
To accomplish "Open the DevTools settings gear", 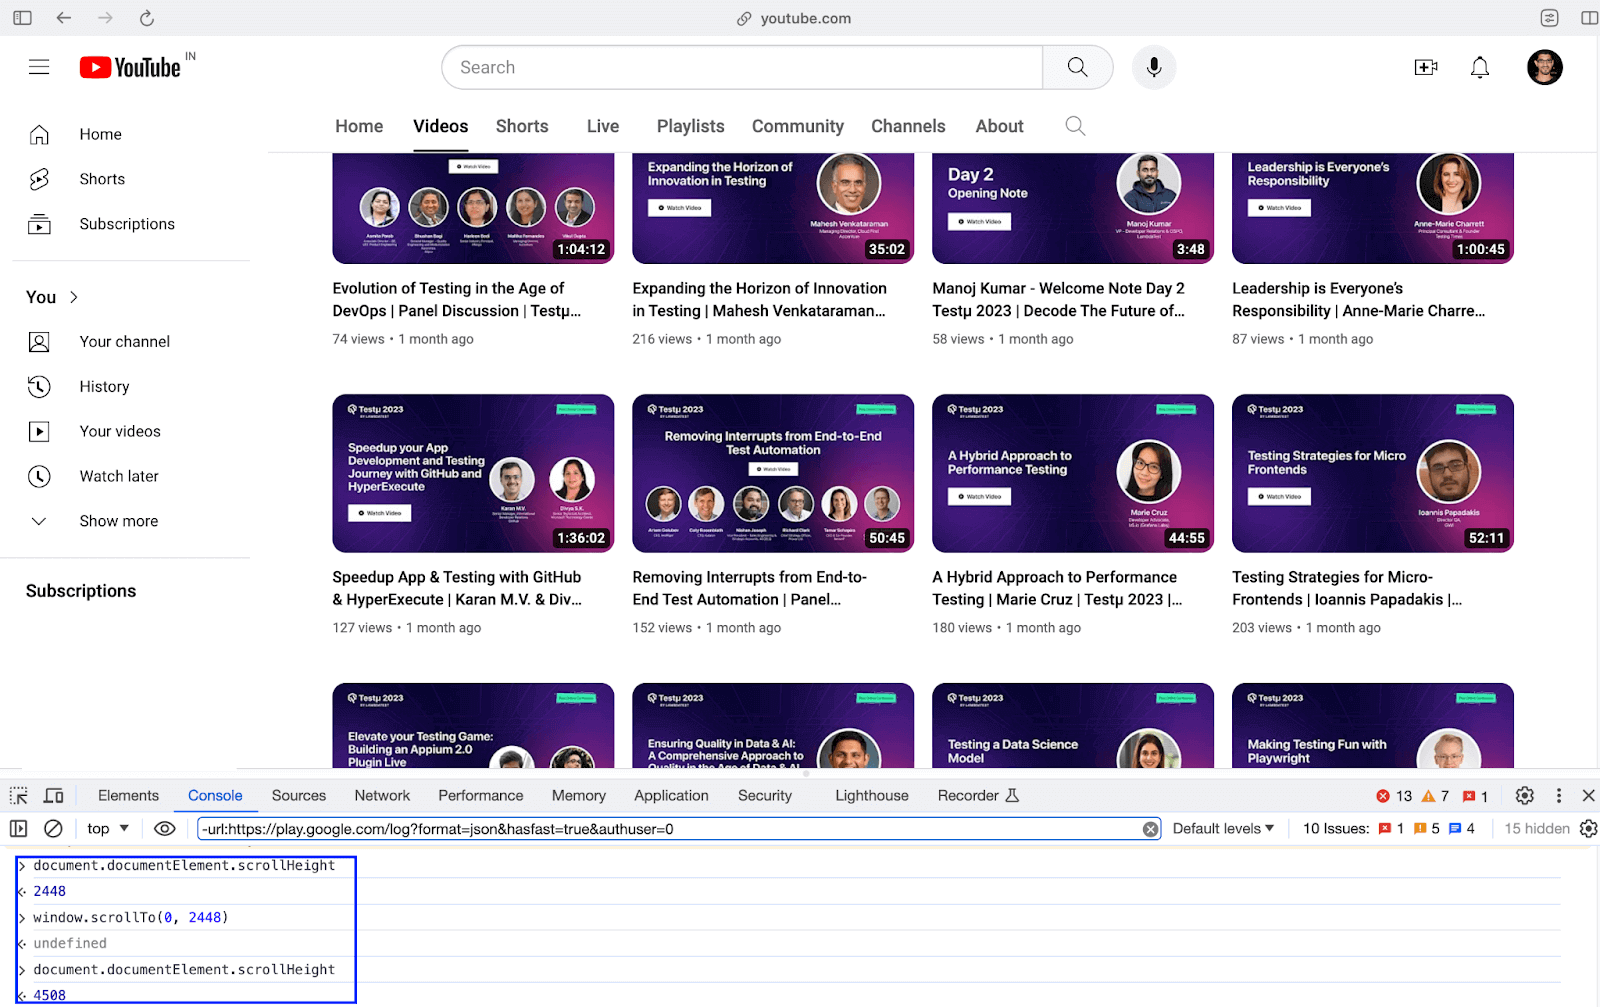I will pyautogui.click(x=1524, y=795).
